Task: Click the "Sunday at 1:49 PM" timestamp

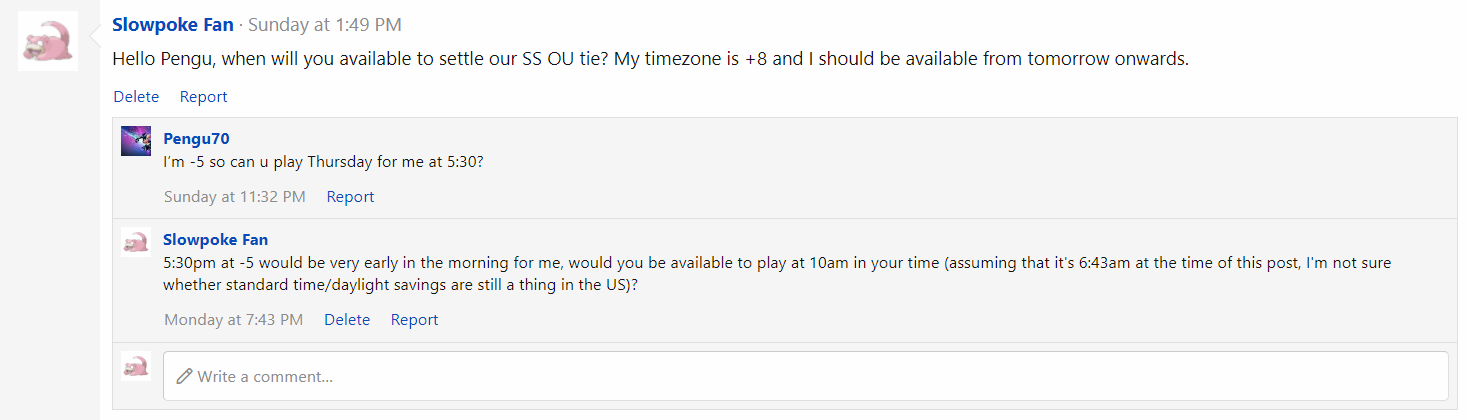Action: (325, 25)
